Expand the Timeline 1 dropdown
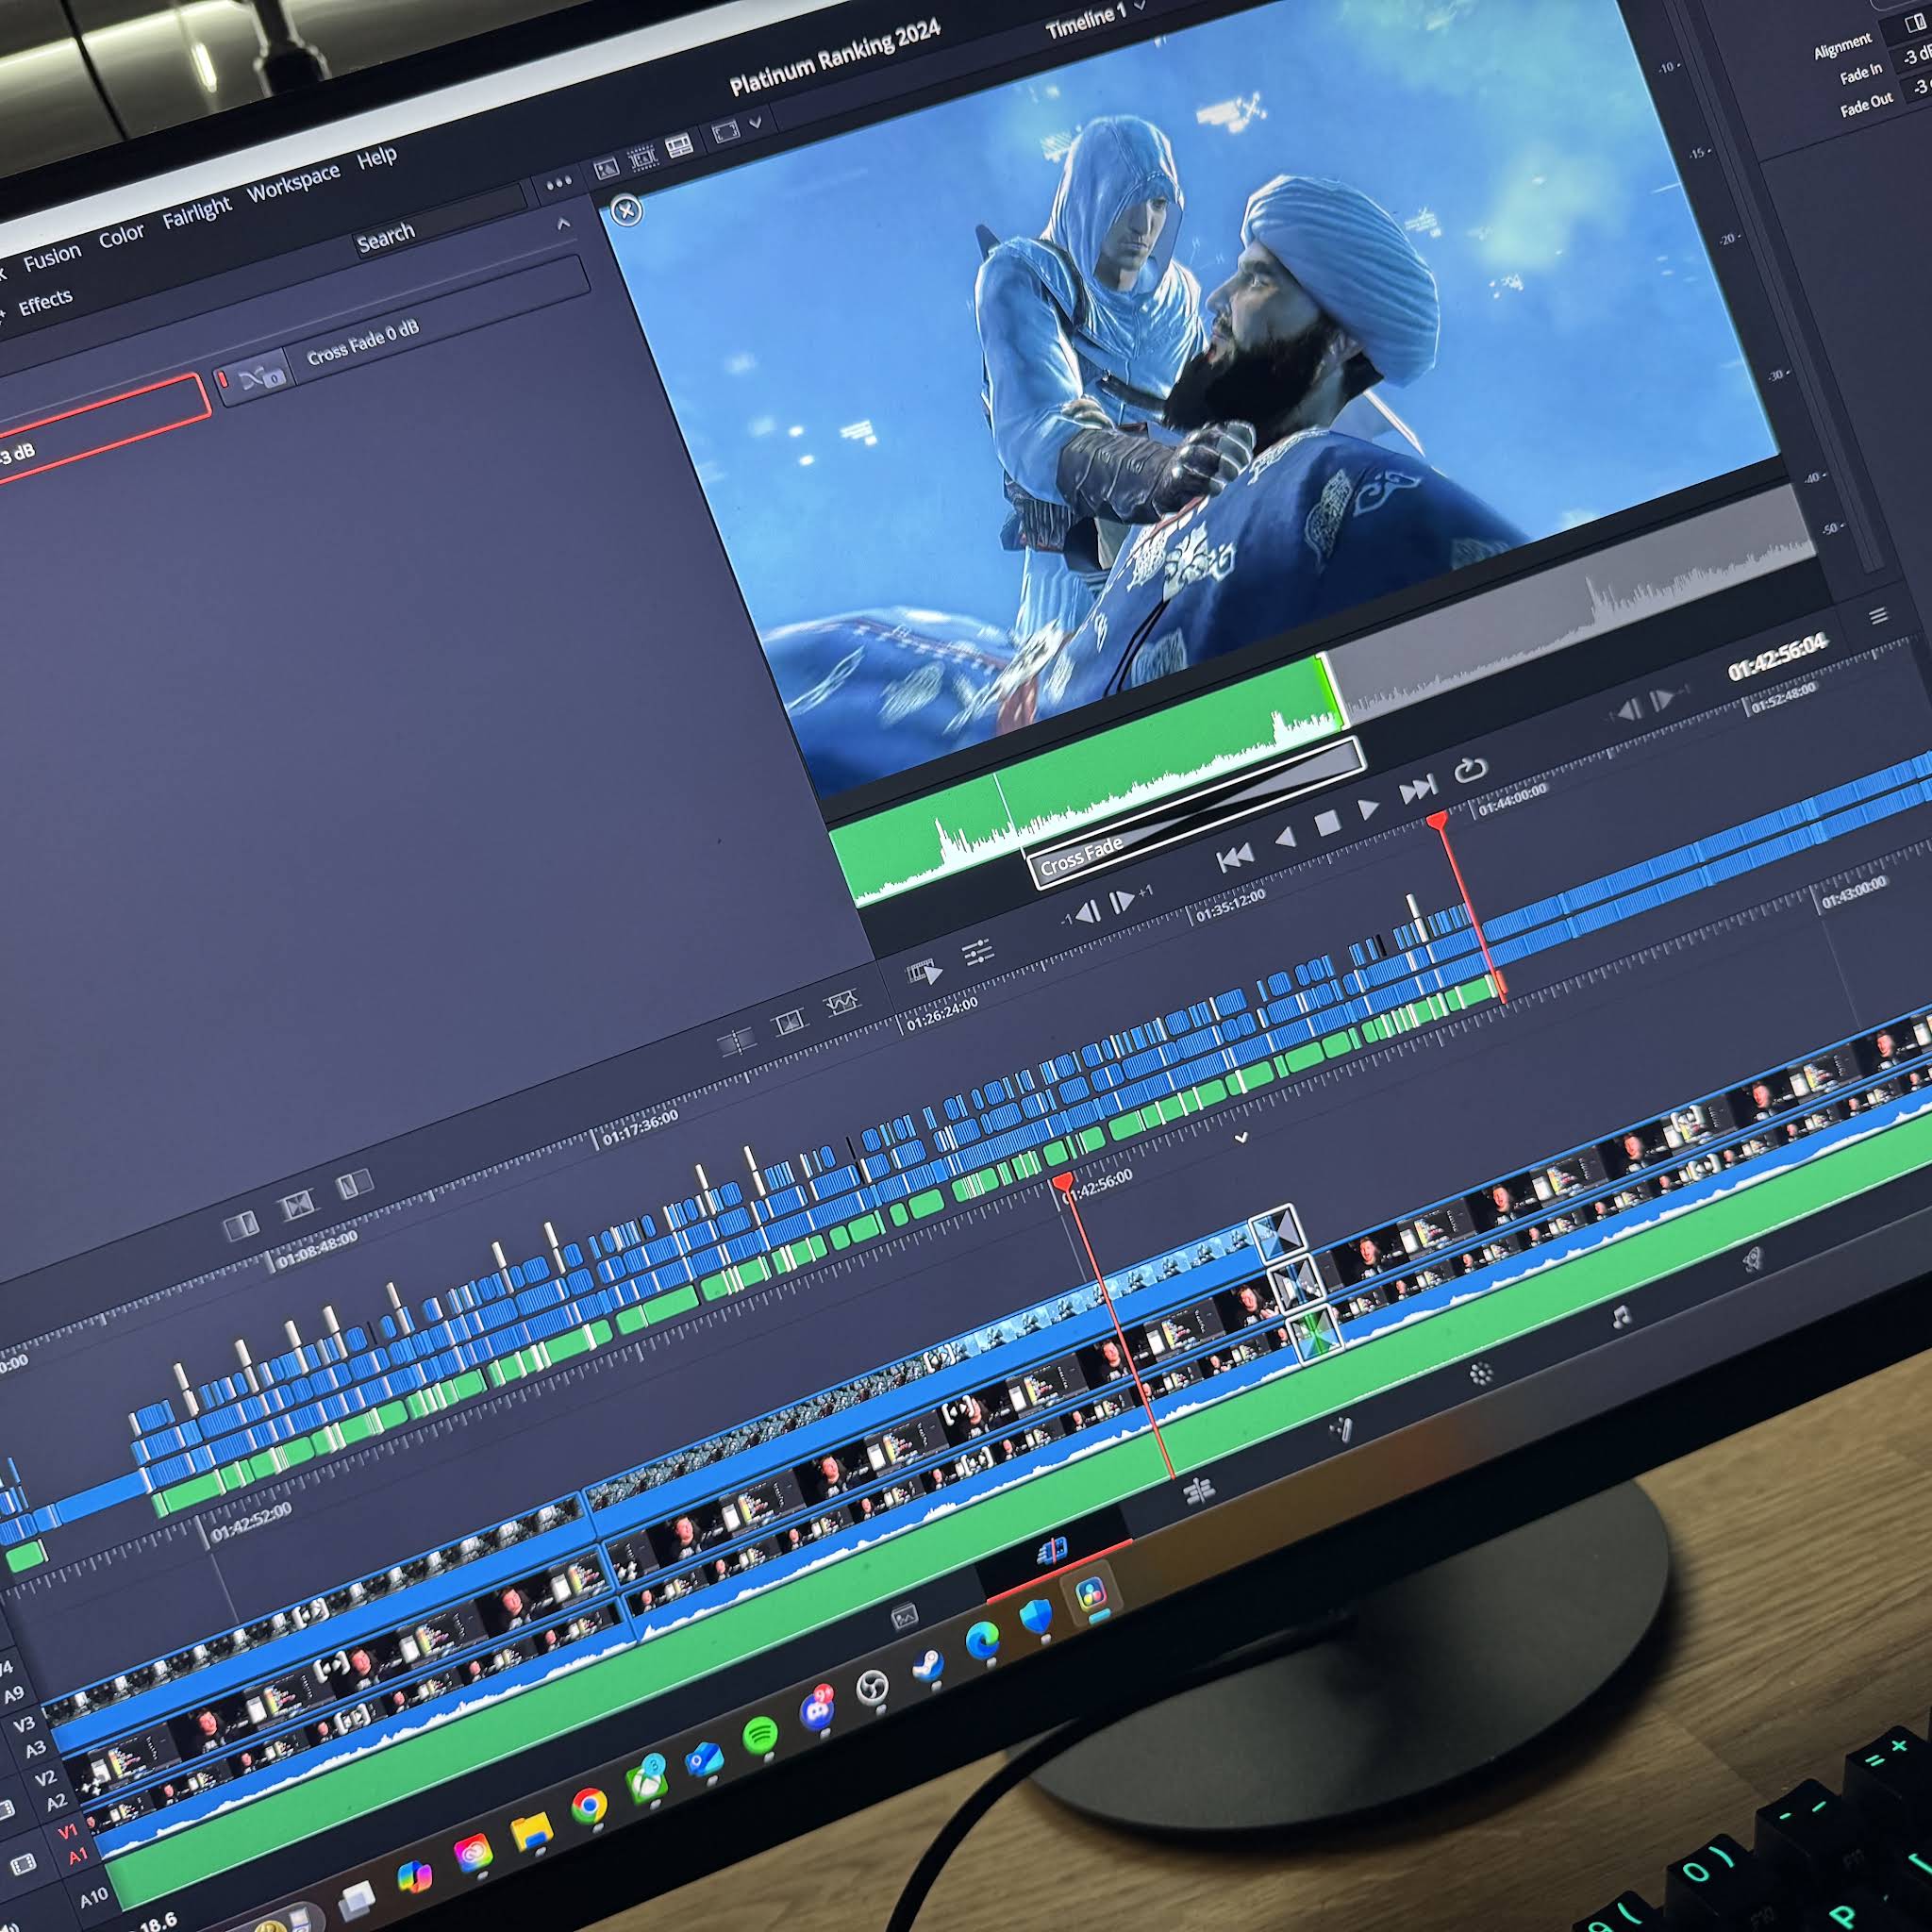Image resolution: width=1932 pixels, height=1932 pixels. pos(1140,7)
